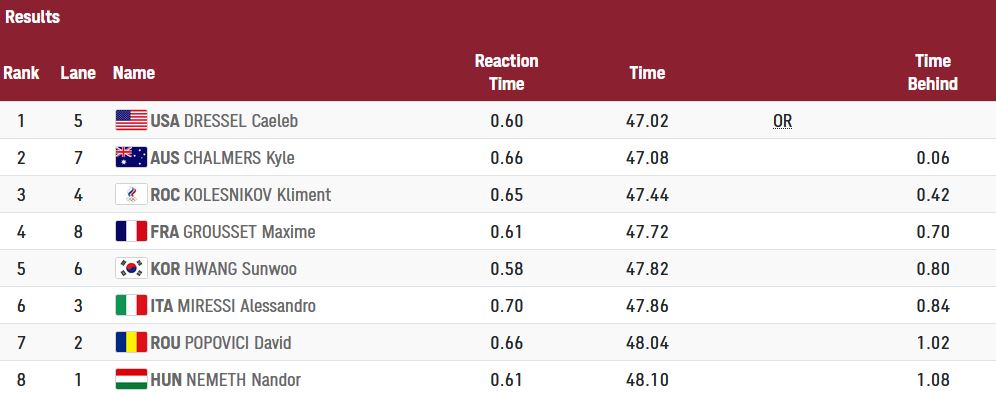This screenshot has width=996, height=395.
Task: Select HWANG Sunwoo's name
Action: [240, 269]
